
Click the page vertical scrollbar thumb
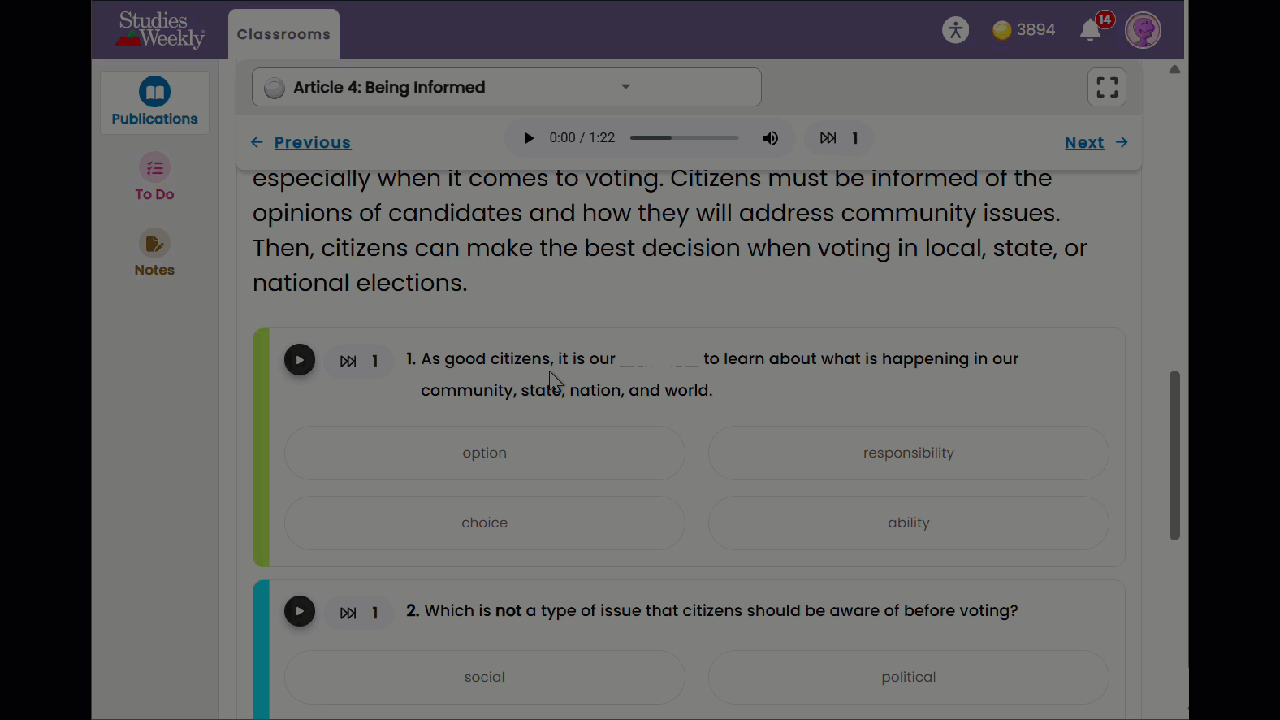(x=1175, y=455)
